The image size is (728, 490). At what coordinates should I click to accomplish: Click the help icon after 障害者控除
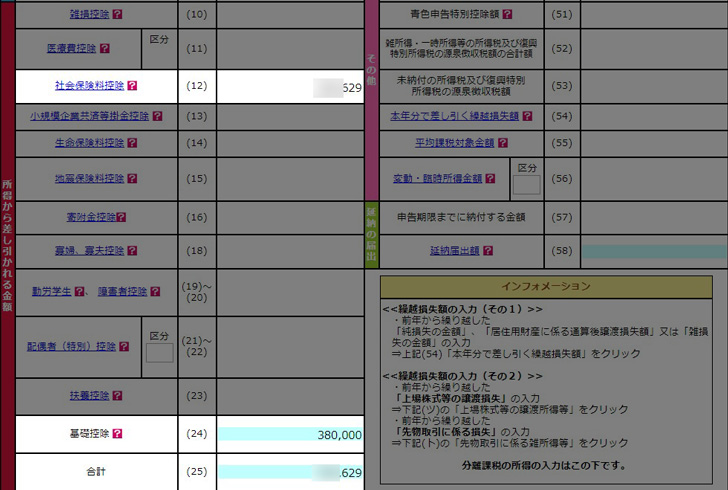(155, 292)
